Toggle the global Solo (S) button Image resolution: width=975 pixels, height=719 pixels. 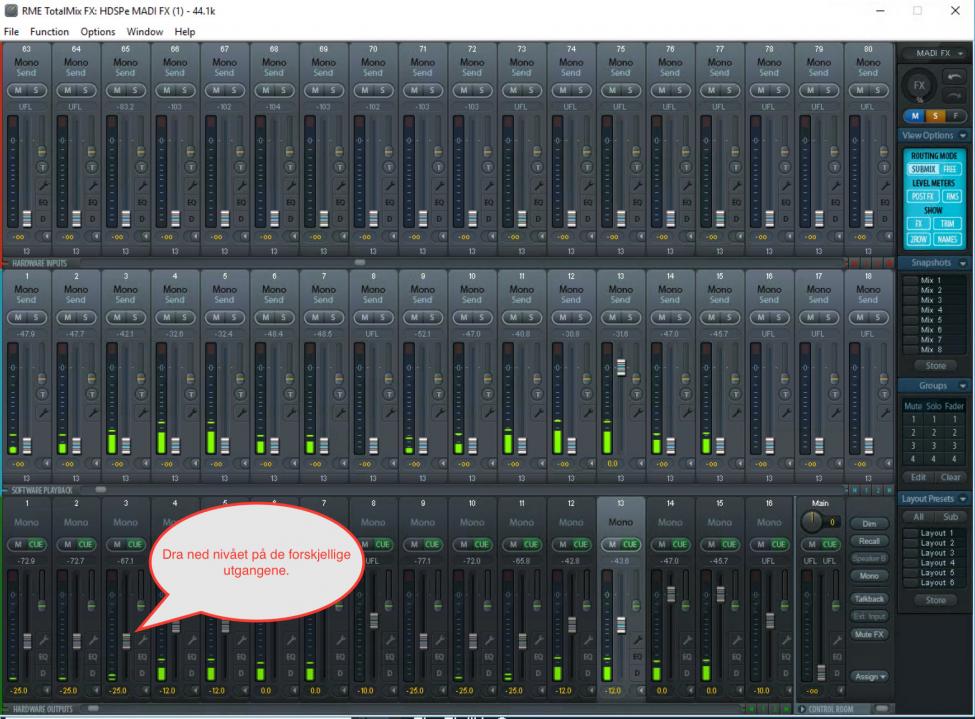pyautogui.click(x=935, y=116)
